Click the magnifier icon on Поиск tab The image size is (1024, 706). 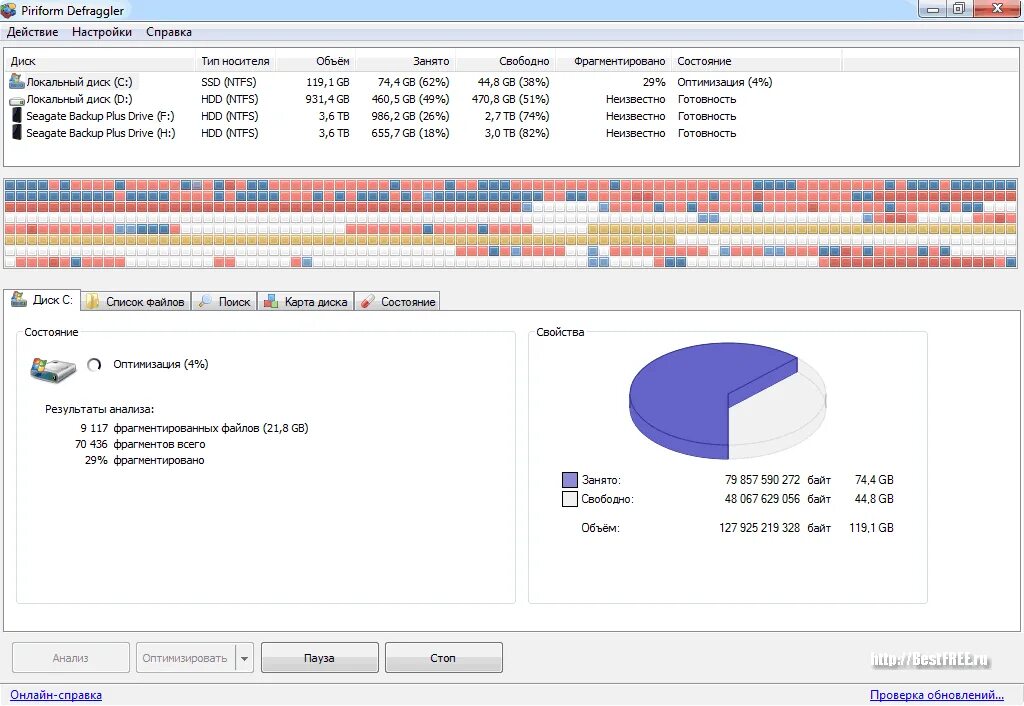tap(205, 301)
